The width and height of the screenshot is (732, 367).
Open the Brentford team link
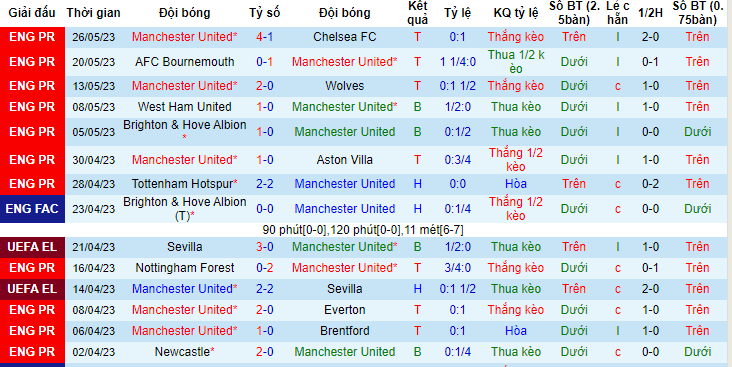coord(345,331)
